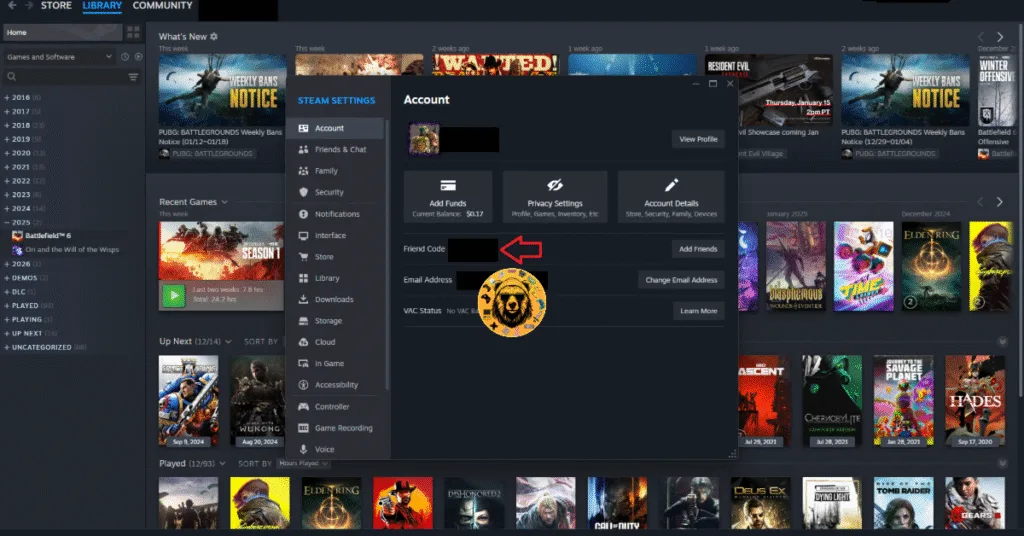The image size is (1024, 536).
Task: Open Friends & Chat settings via its people icon
Action: [x=303, y=150]
